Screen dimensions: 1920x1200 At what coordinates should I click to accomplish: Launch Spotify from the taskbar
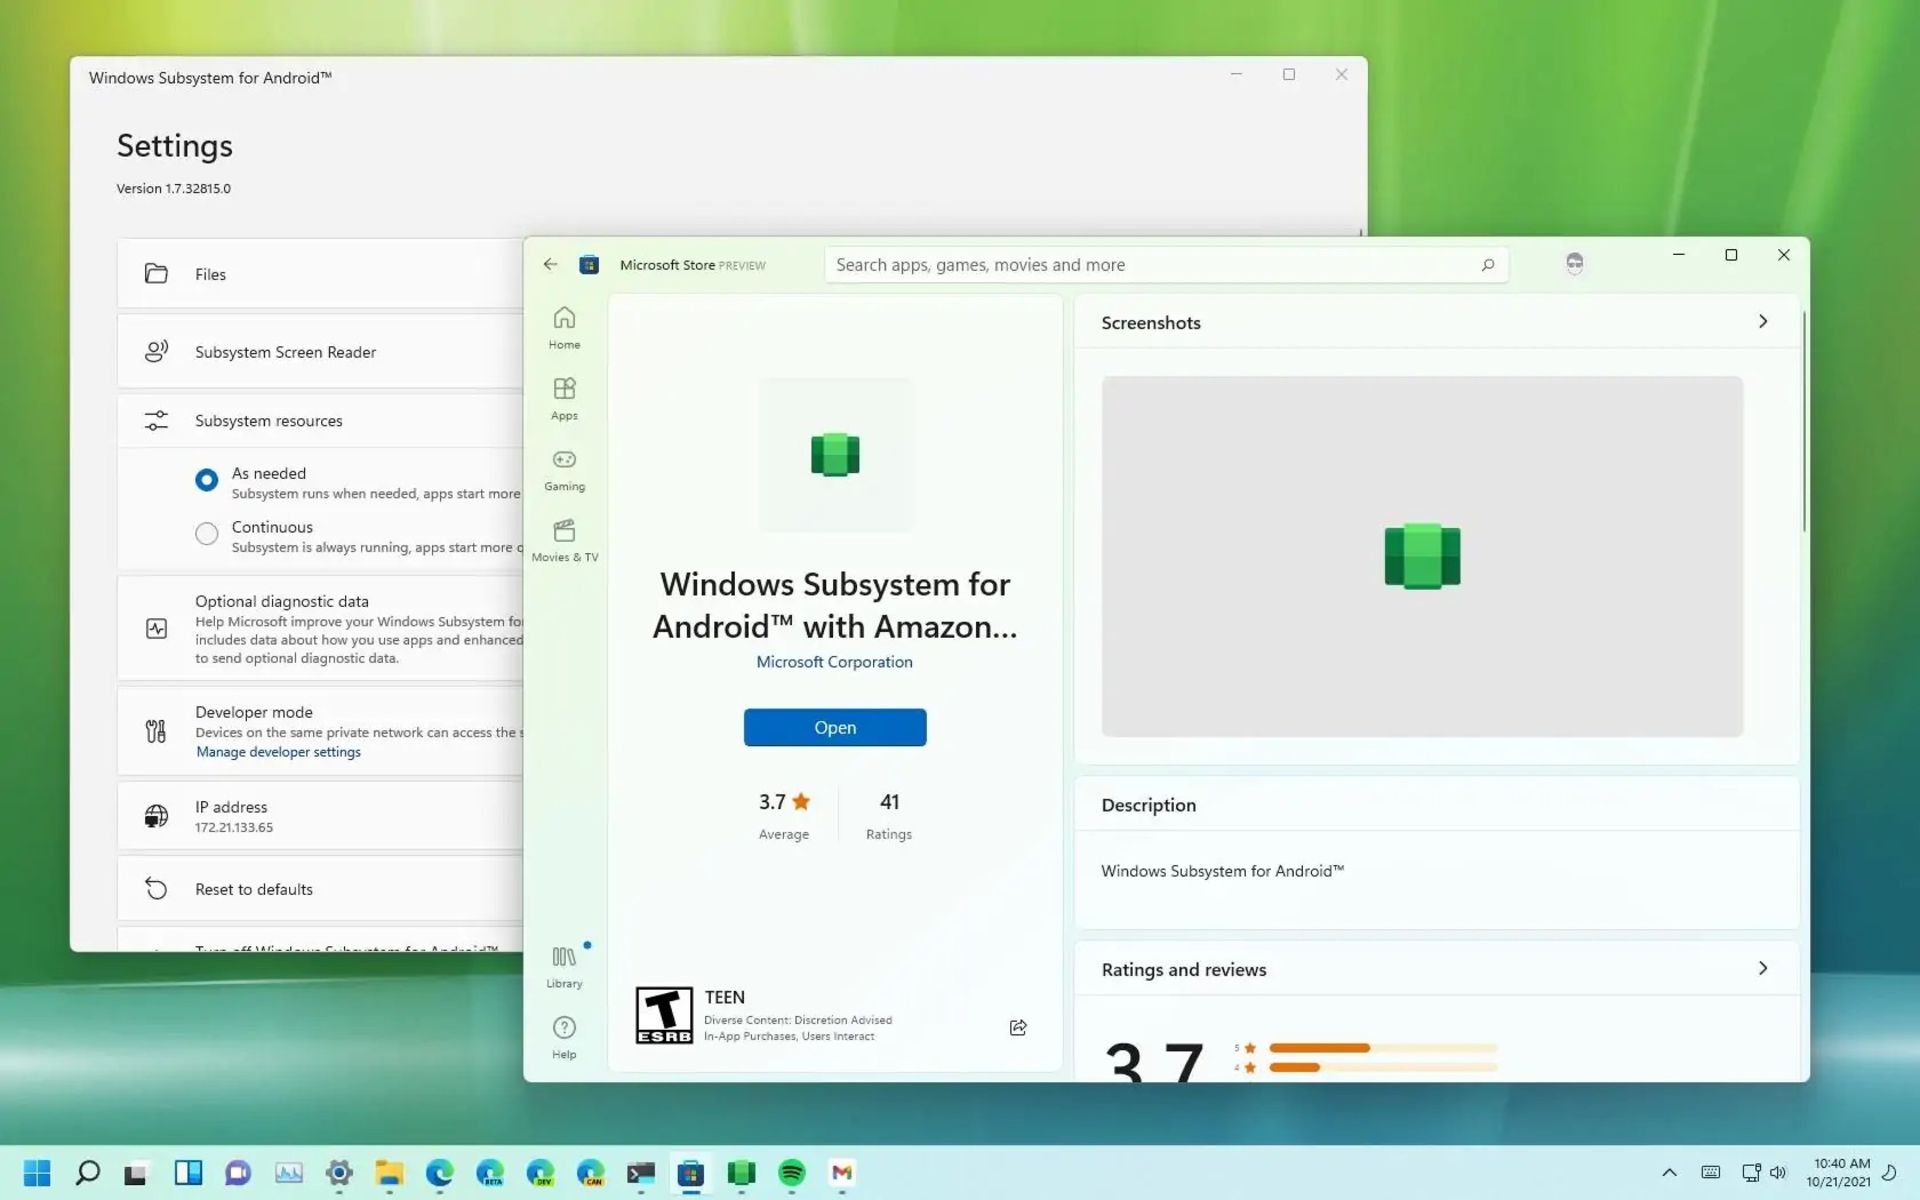(x=792, y=1173)
